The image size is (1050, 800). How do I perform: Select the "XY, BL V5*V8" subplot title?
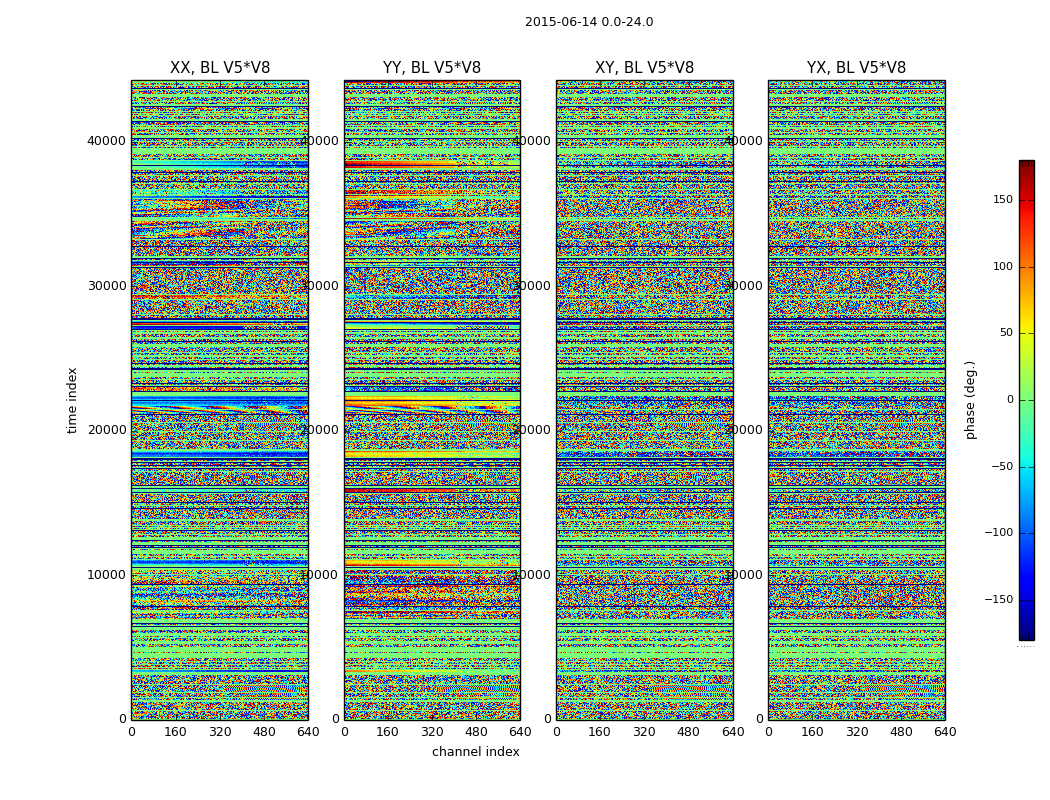click(644, 68)
